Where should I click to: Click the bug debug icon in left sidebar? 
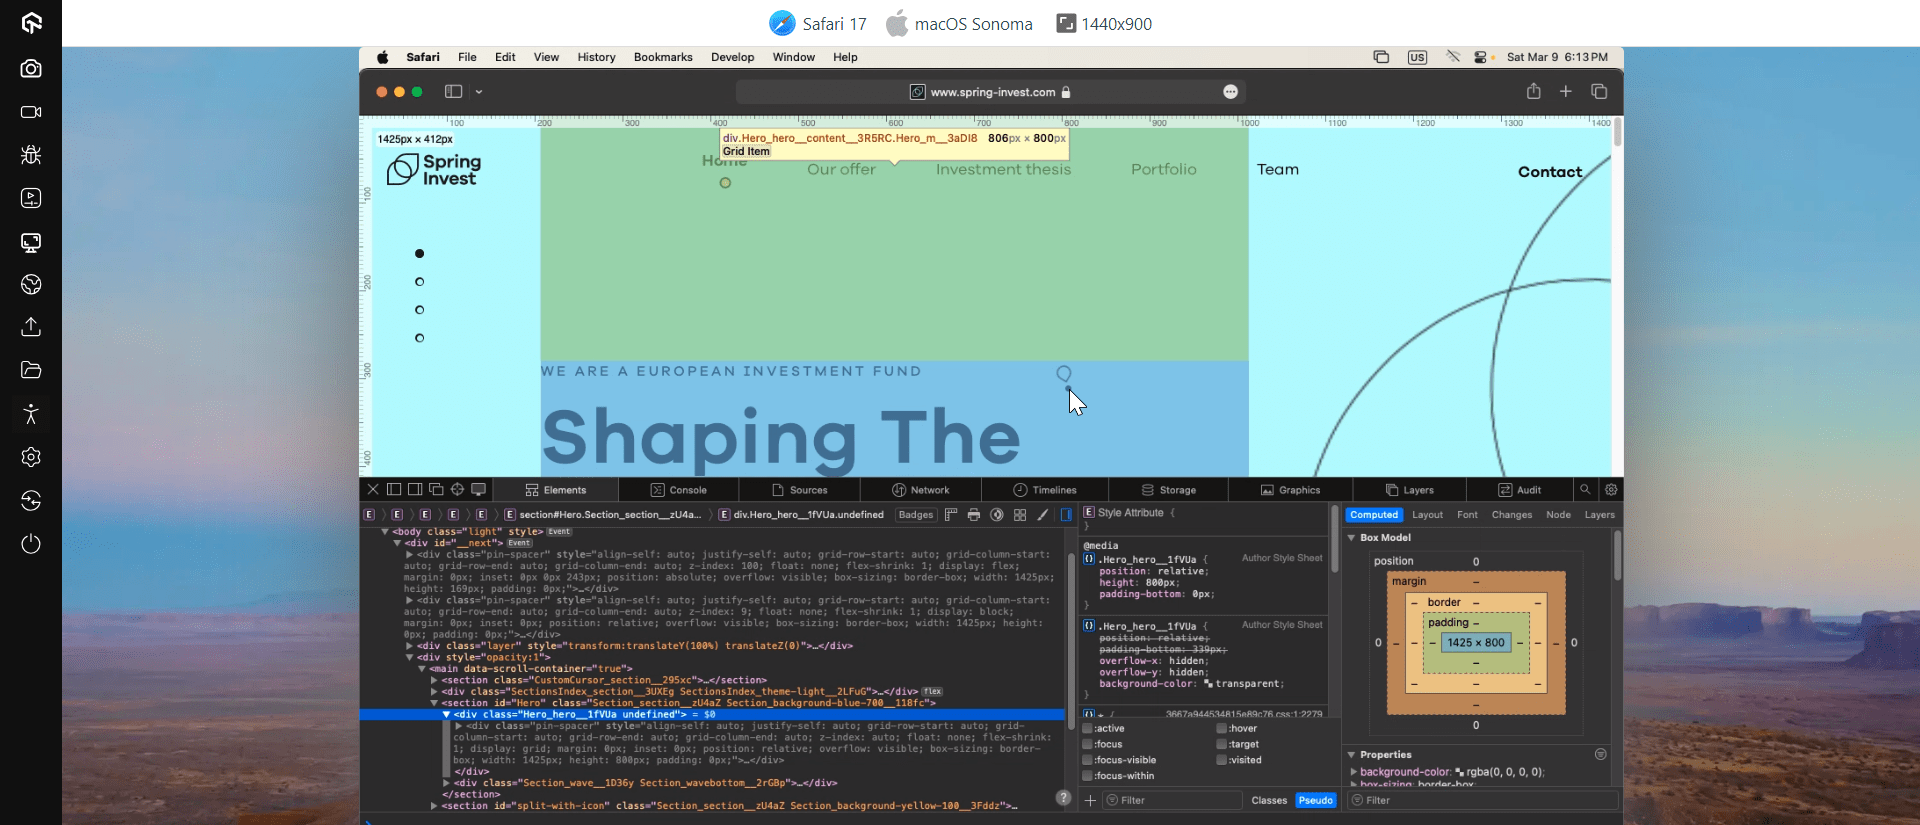(31, 154)
